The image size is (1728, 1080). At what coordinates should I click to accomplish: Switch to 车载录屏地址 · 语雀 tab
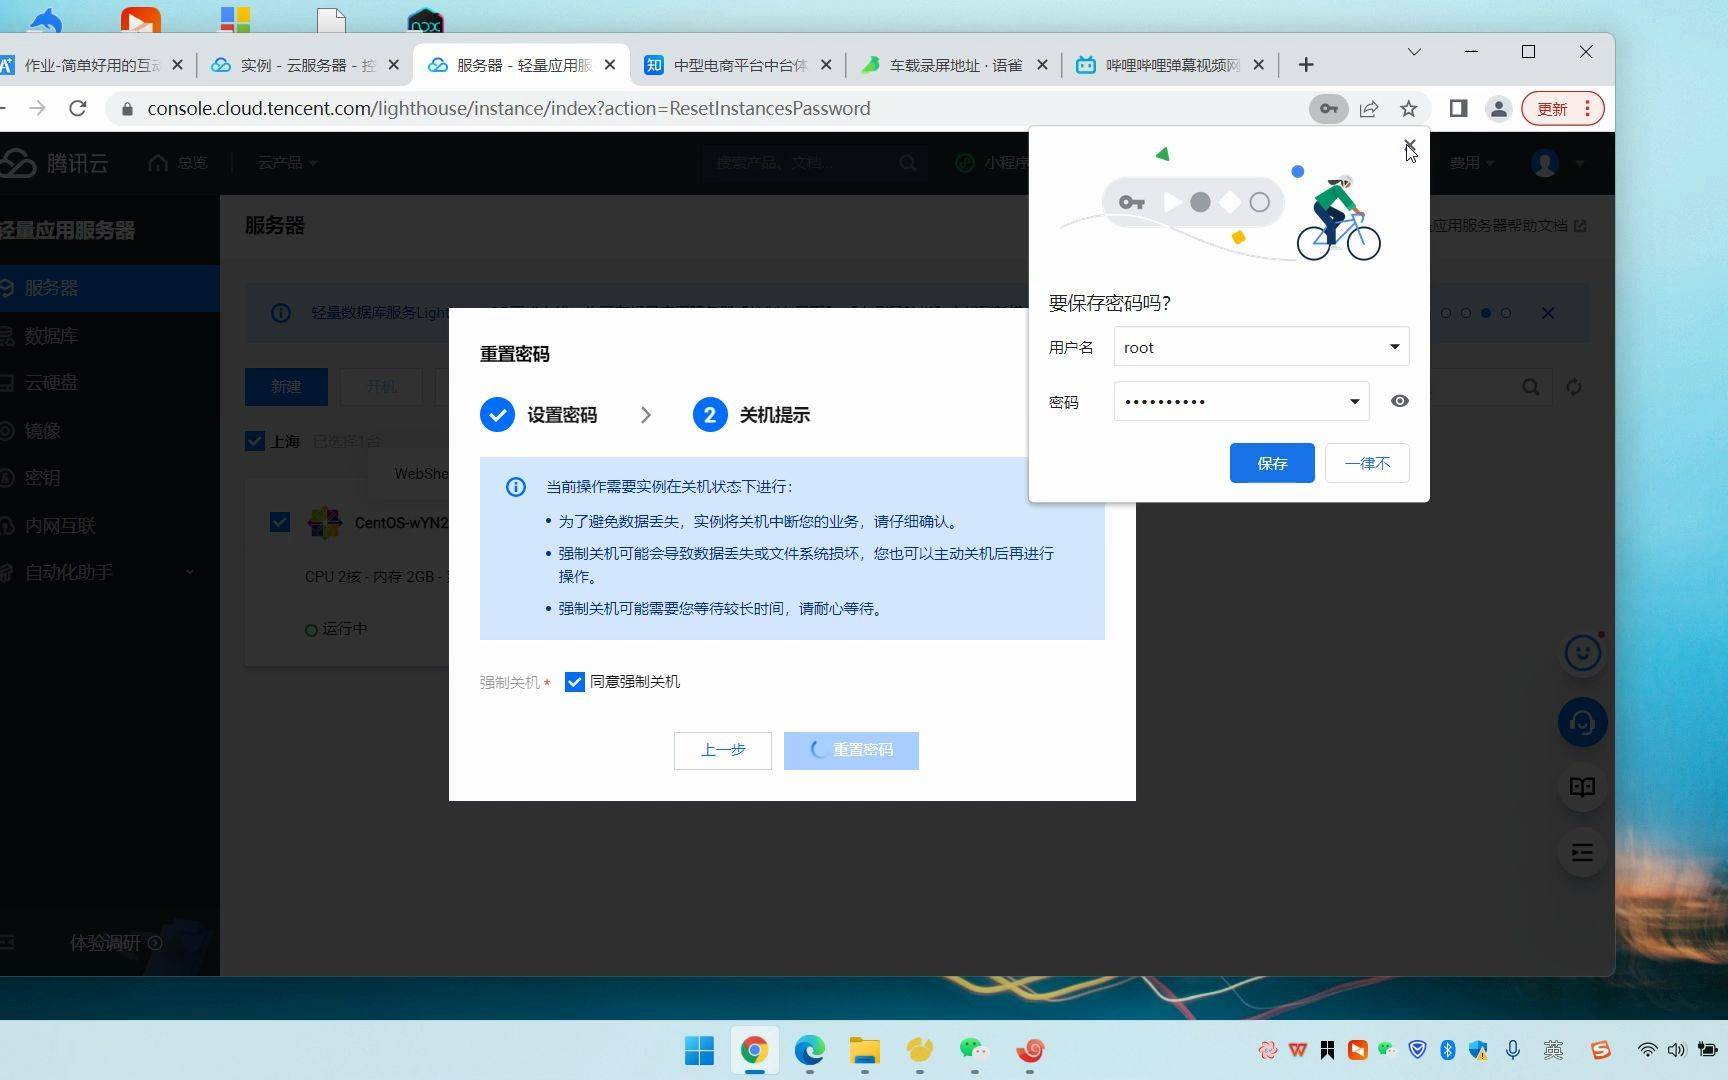(955, 65)
